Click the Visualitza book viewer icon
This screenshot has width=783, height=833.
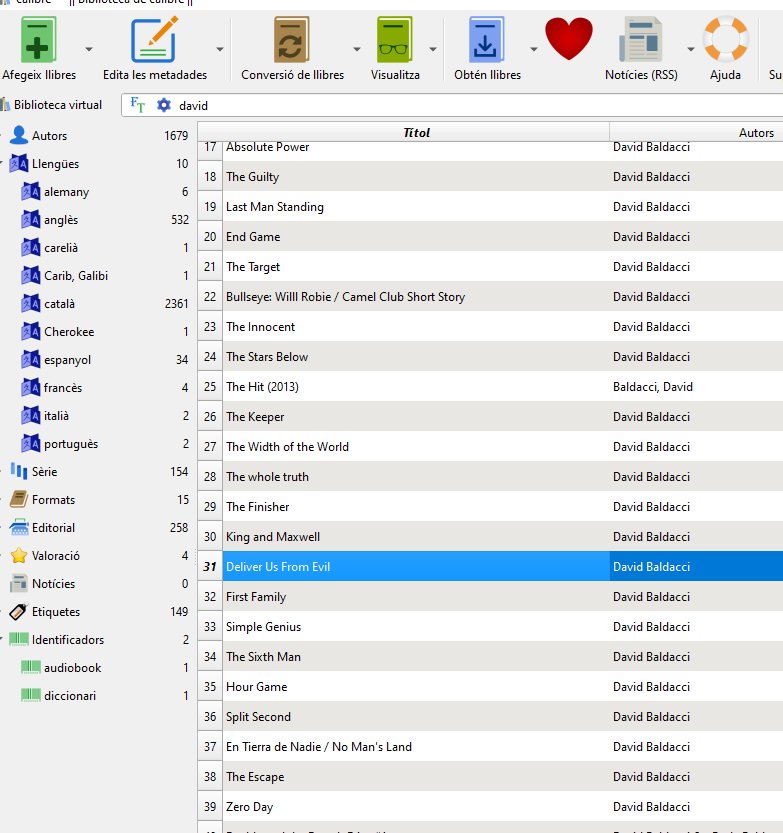tap(395, 41)
